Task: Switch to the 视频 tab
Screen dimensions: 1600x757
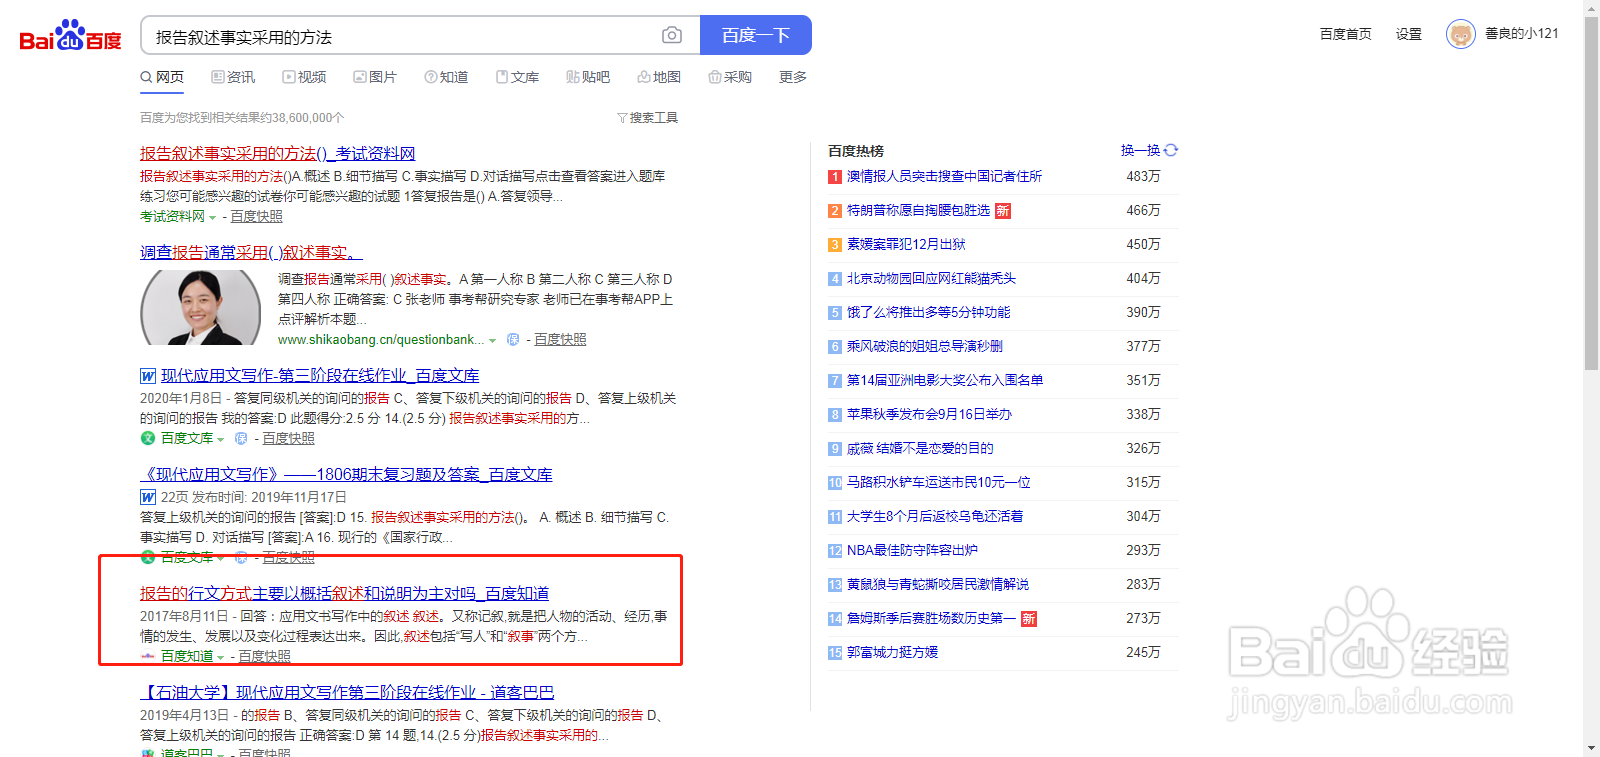Action: point(304,77)
